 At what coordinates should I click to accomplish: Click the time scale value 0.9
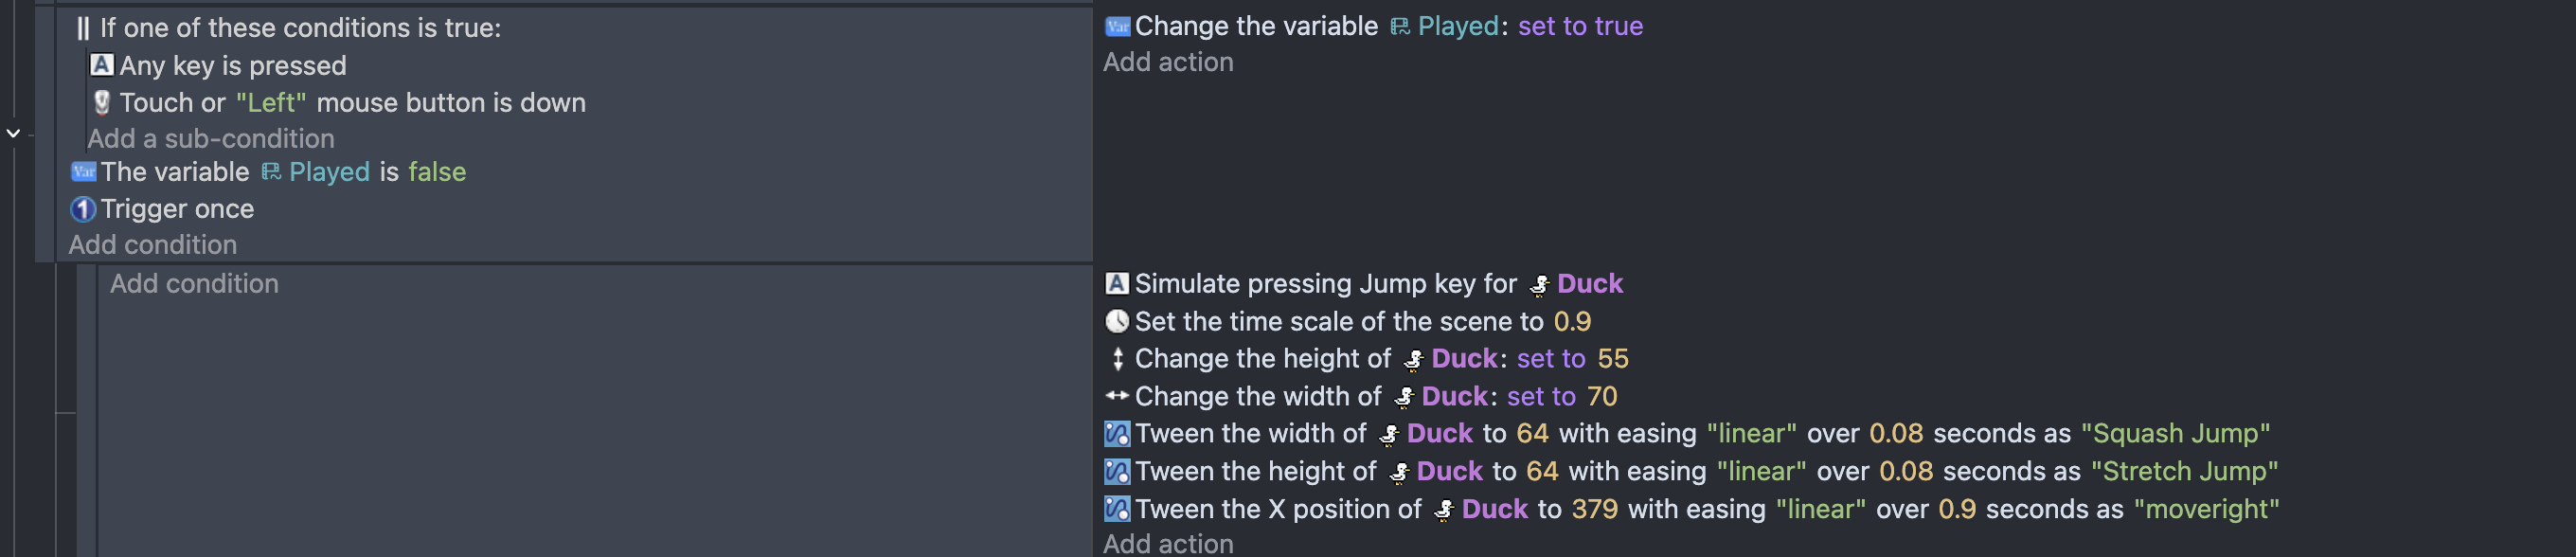pyautogui.click(x=1572, y=321)
